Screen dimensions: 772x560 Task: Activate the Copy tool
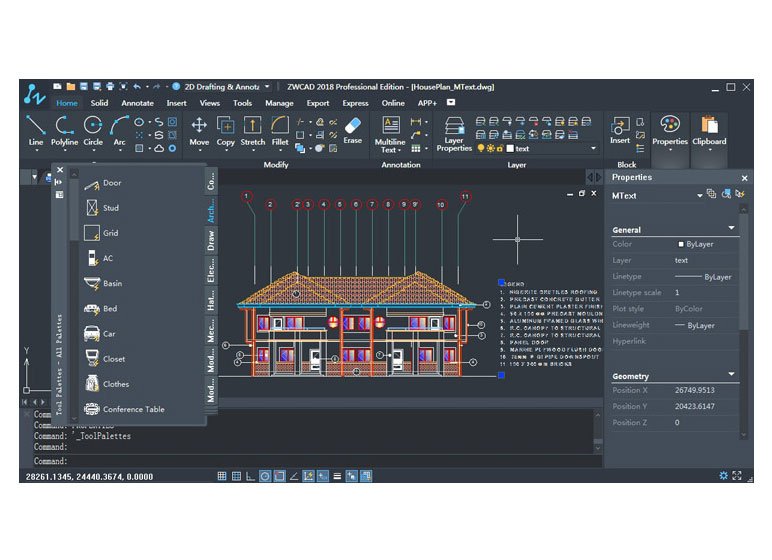click(x=225, y=131)
